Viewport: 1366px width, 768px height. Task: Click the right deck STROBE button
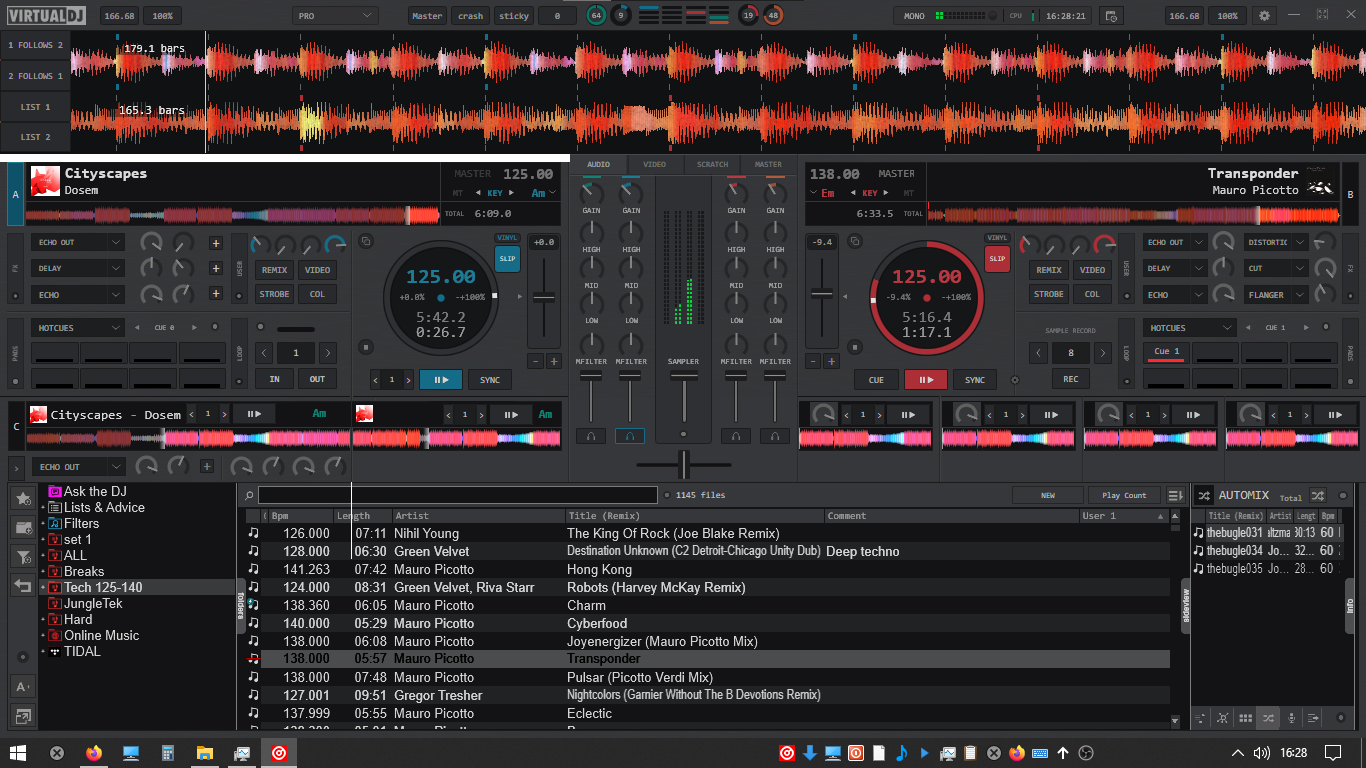(x=1049, y=295)
